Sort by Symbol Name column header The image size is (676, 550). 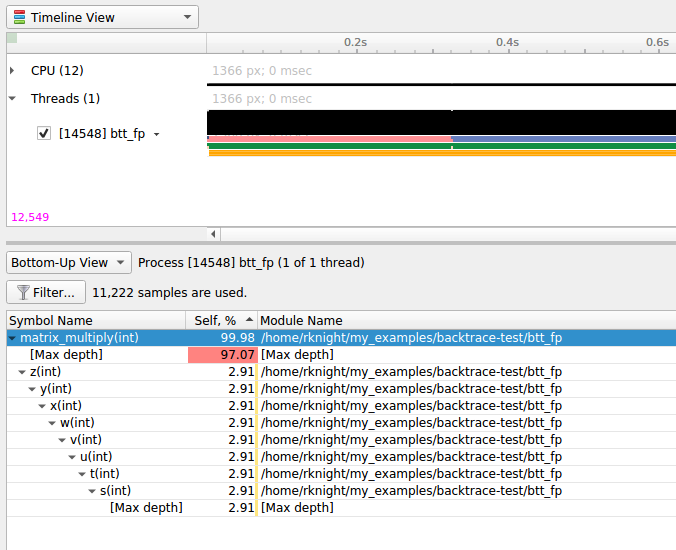pyautogui.click(x=95, y=320)
